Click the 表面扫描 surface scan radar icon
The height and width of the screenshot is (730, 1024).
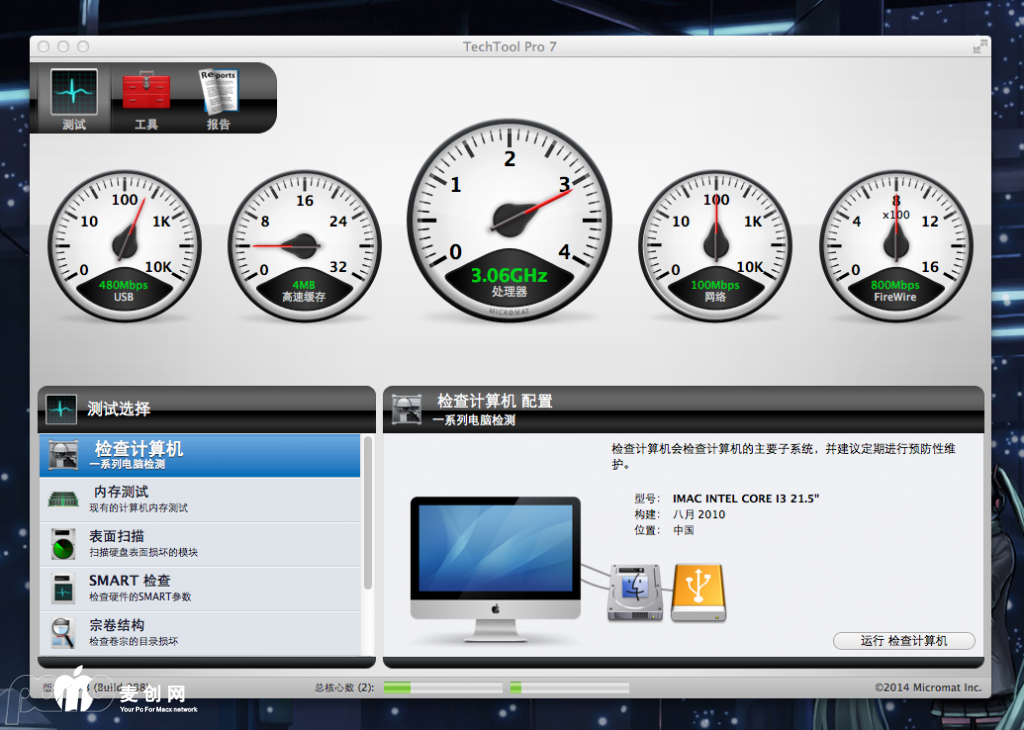(63, 544)
